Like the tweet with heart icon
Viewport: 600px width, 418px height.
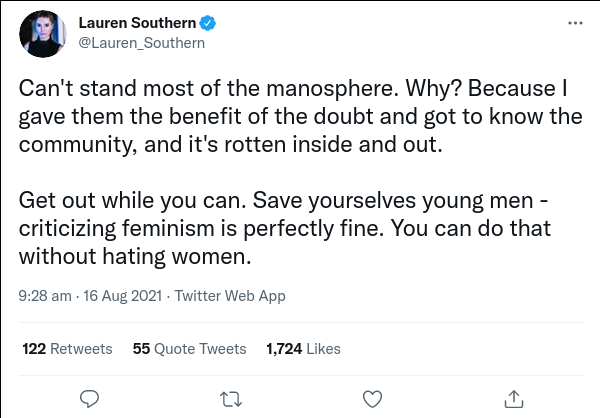point(371,397)
